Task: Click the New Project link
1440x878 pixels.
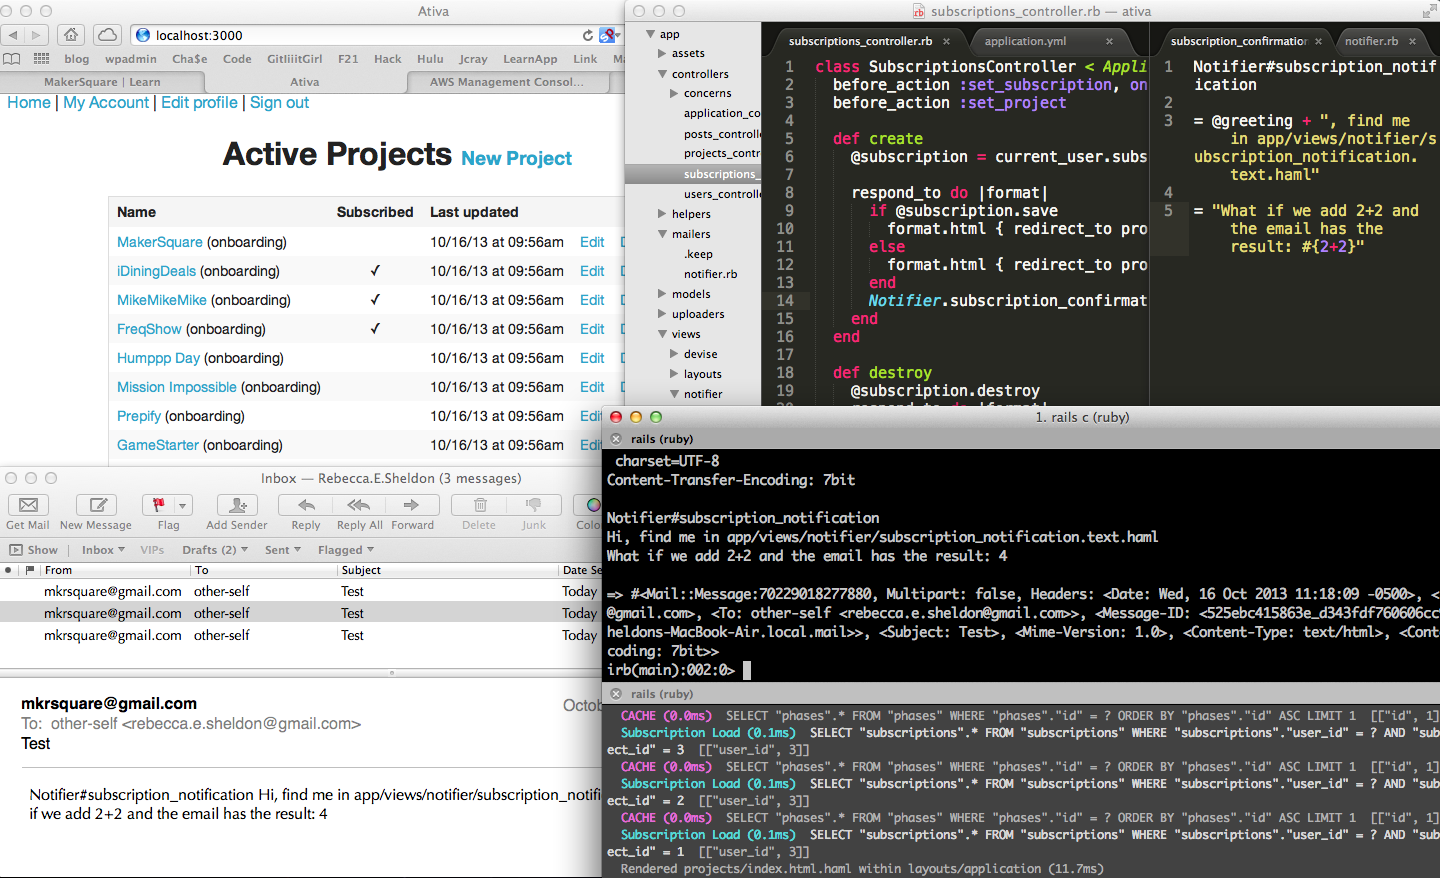Action: [x=516, y=159]
